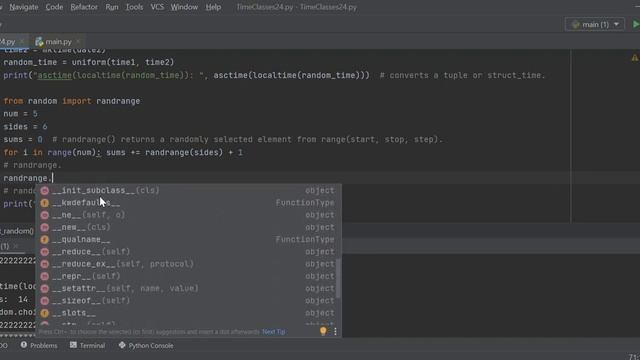Click the Terminal tool window icon

pos(73,345)
